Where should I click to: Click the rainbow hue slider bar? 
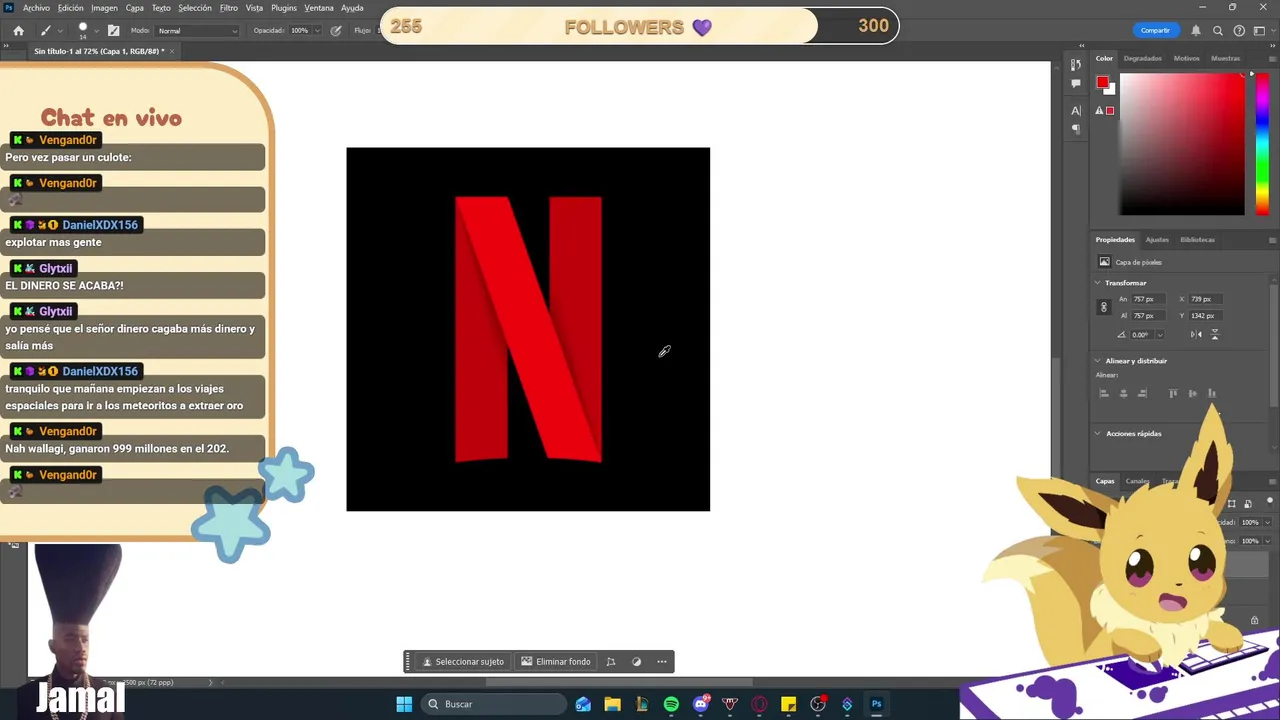[x=1262, y=145]
